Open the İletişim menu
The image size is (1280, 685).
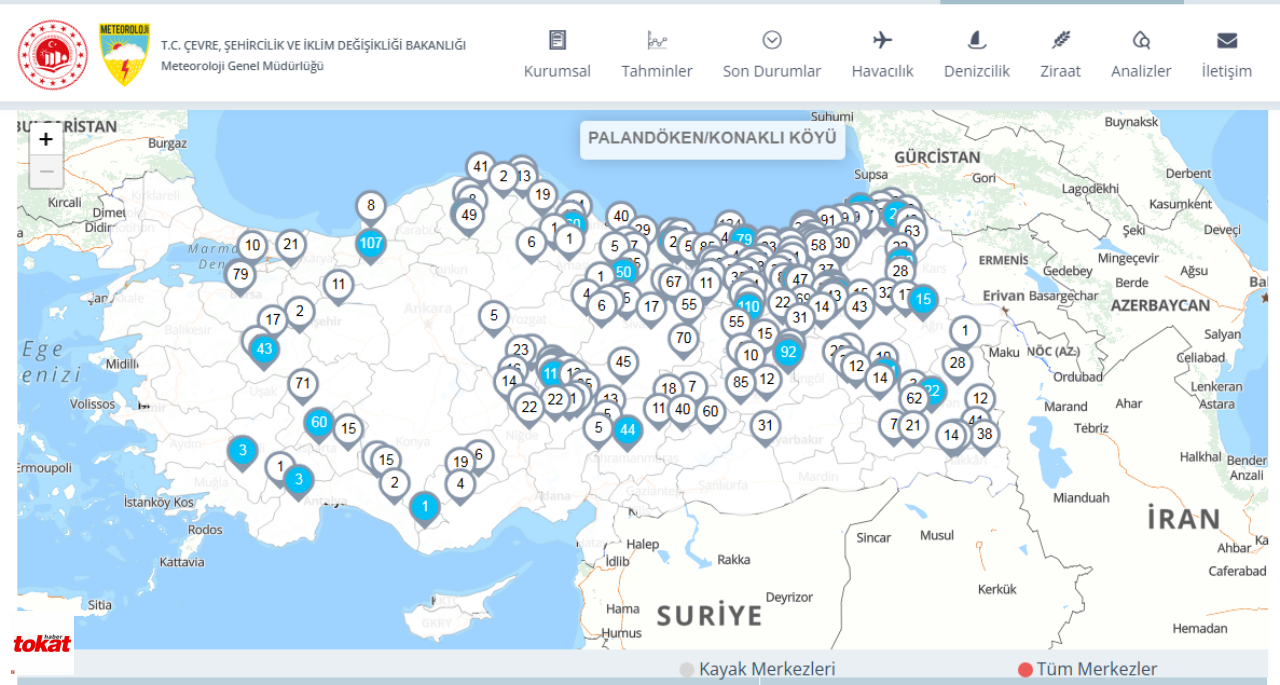tap(1227, 54)
